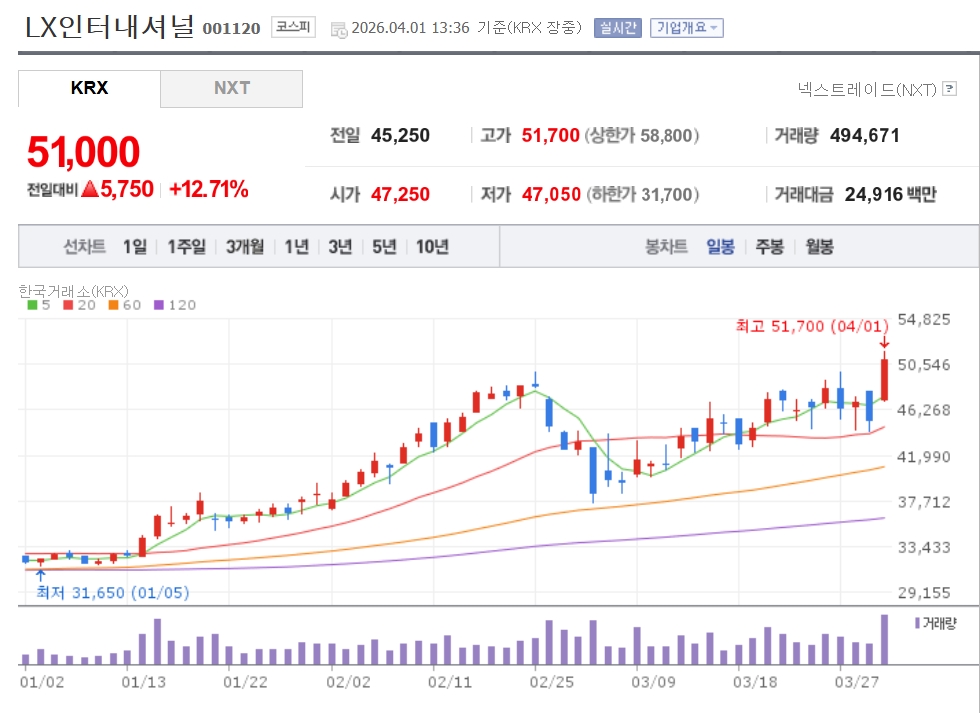
Task: Select the 주봉 candle chart
Action: [769, 247]
